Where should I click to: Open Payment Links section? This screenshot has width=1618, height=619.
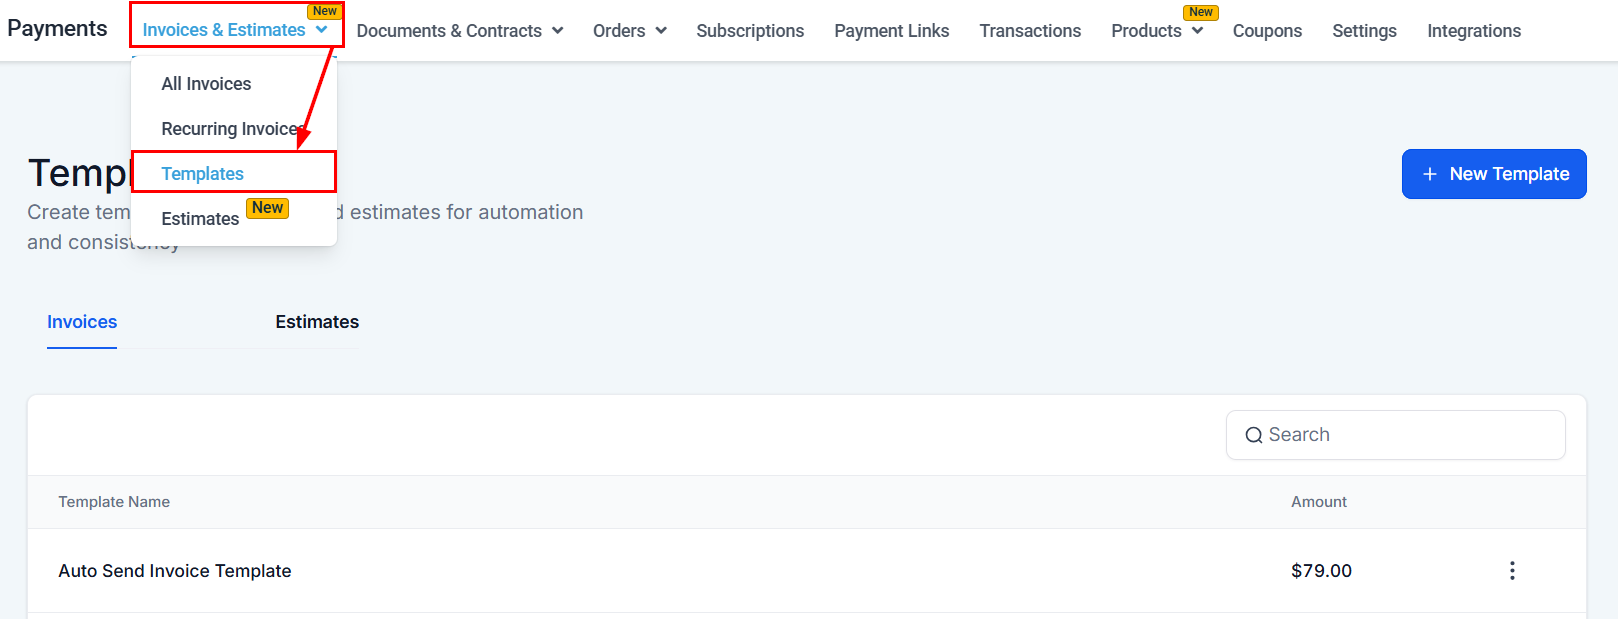(891, 31)
